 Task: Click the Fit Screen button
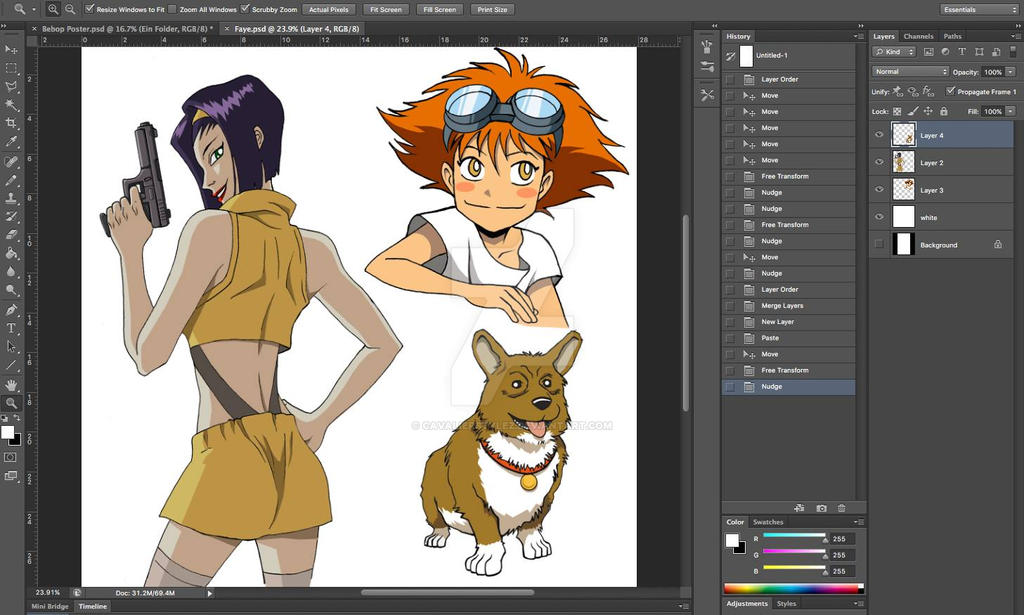pos(386,9)
